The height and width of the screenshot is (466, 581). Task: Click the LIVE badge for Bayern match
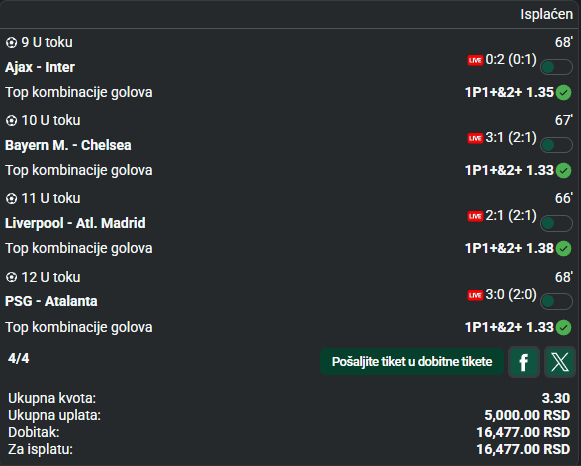pos(475,138)
